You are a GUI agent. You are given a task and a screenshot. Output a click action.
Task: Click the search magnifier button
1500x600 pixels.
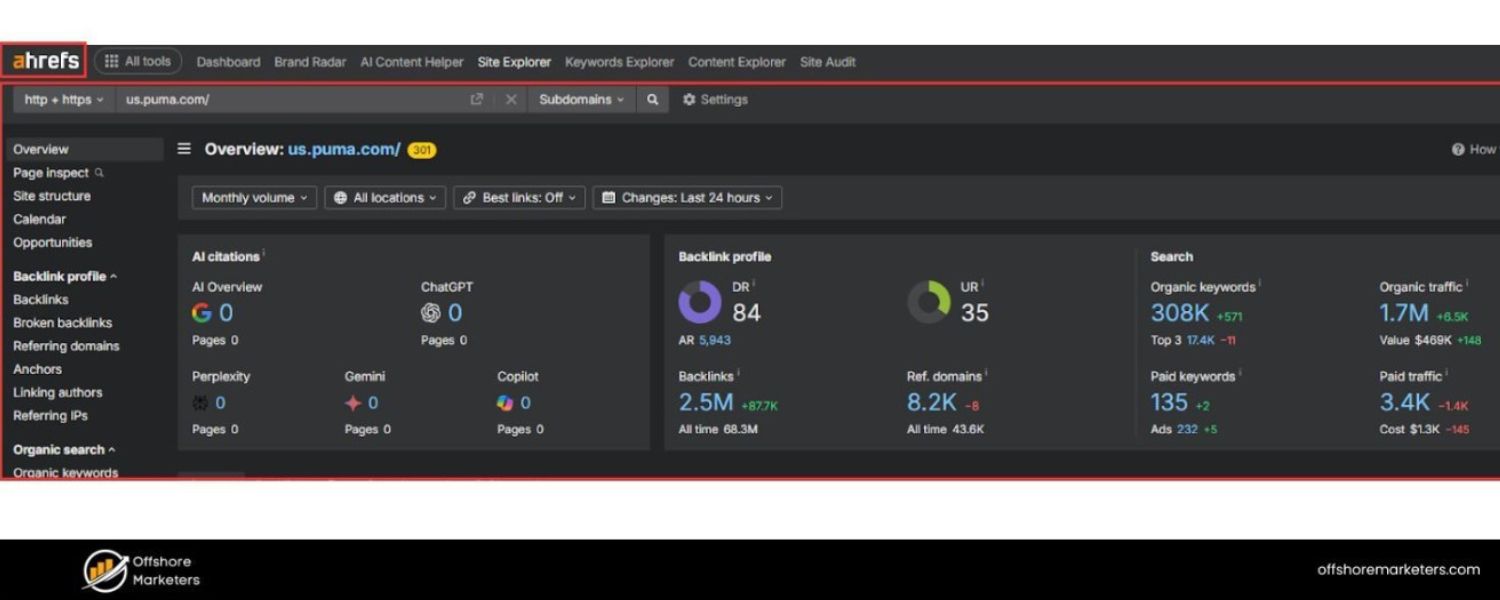[x=652, y=100]
